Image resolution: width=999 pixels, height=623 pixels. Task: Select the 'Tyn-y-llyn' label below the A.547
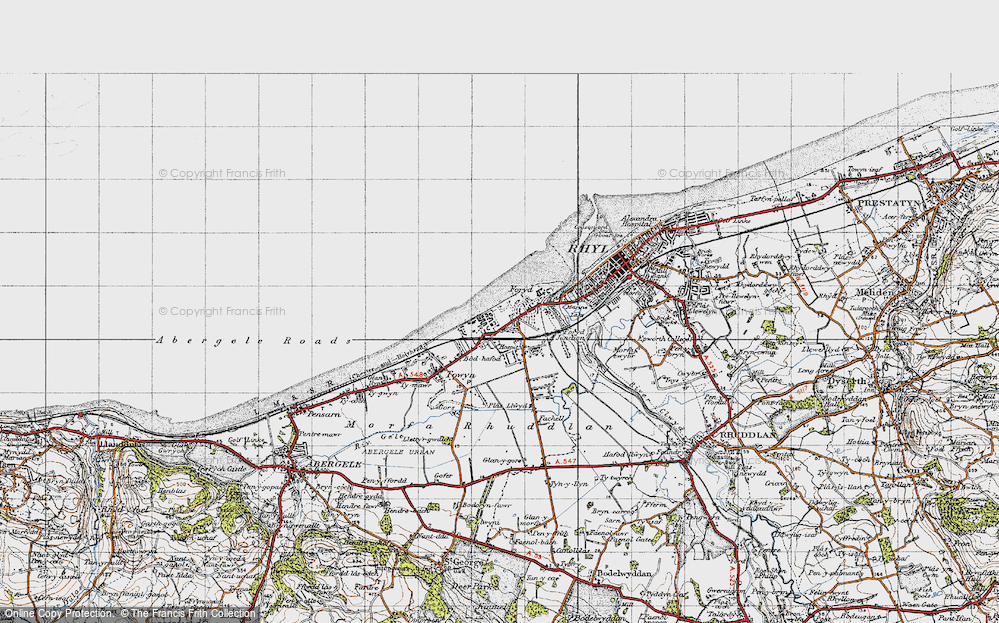click(568, 484)
